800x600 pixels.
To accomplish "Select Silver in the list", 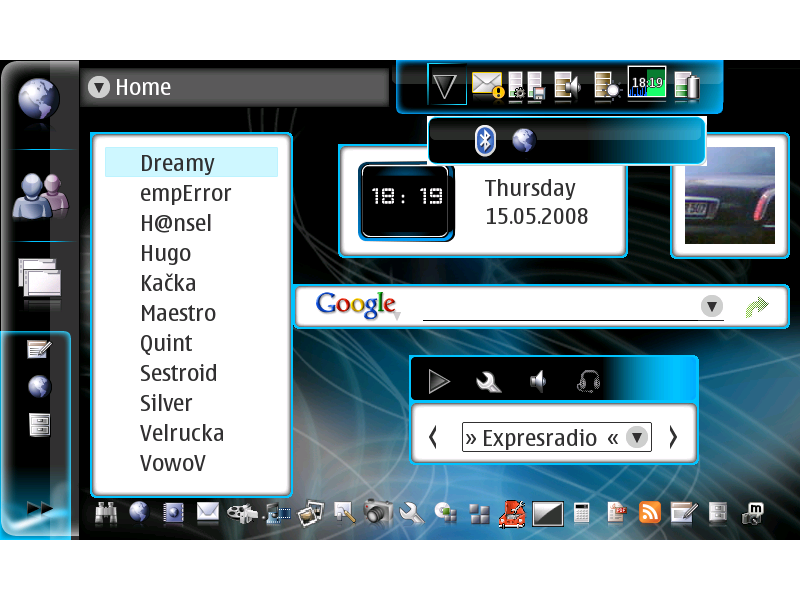I will 191,403.
